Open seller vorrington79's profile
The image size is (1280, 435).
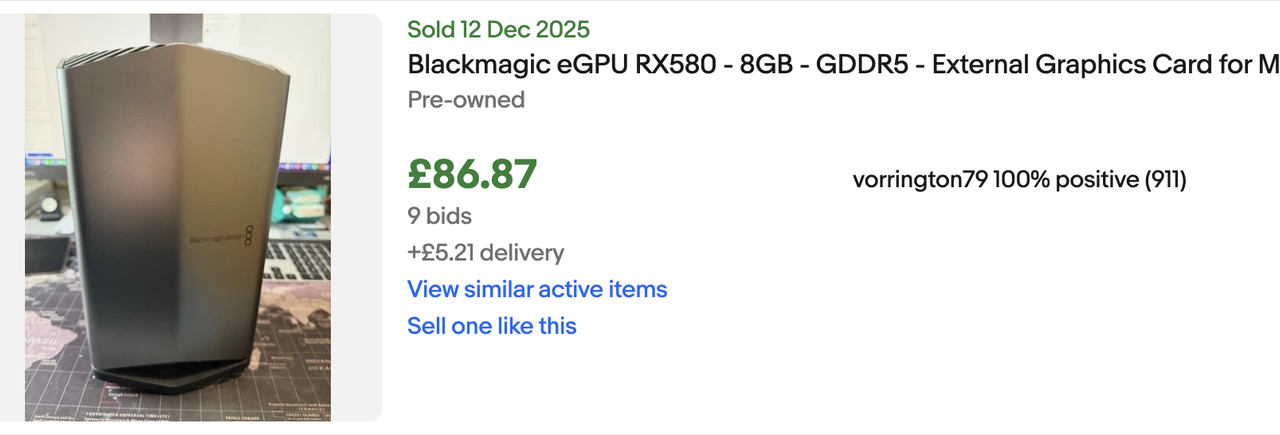click(x=920, y=180)
